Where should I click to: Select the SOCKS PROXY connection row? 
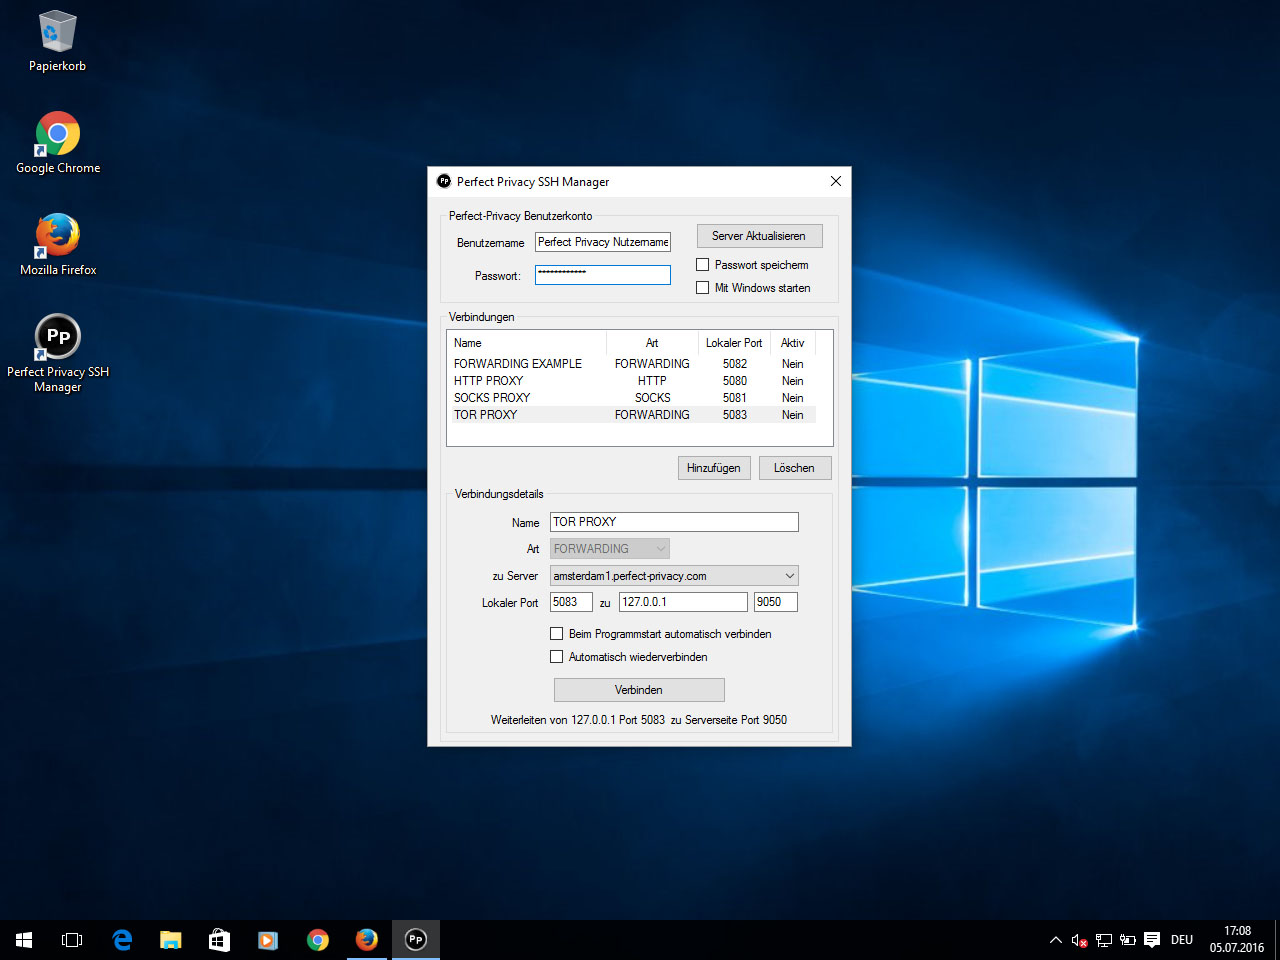633,398
